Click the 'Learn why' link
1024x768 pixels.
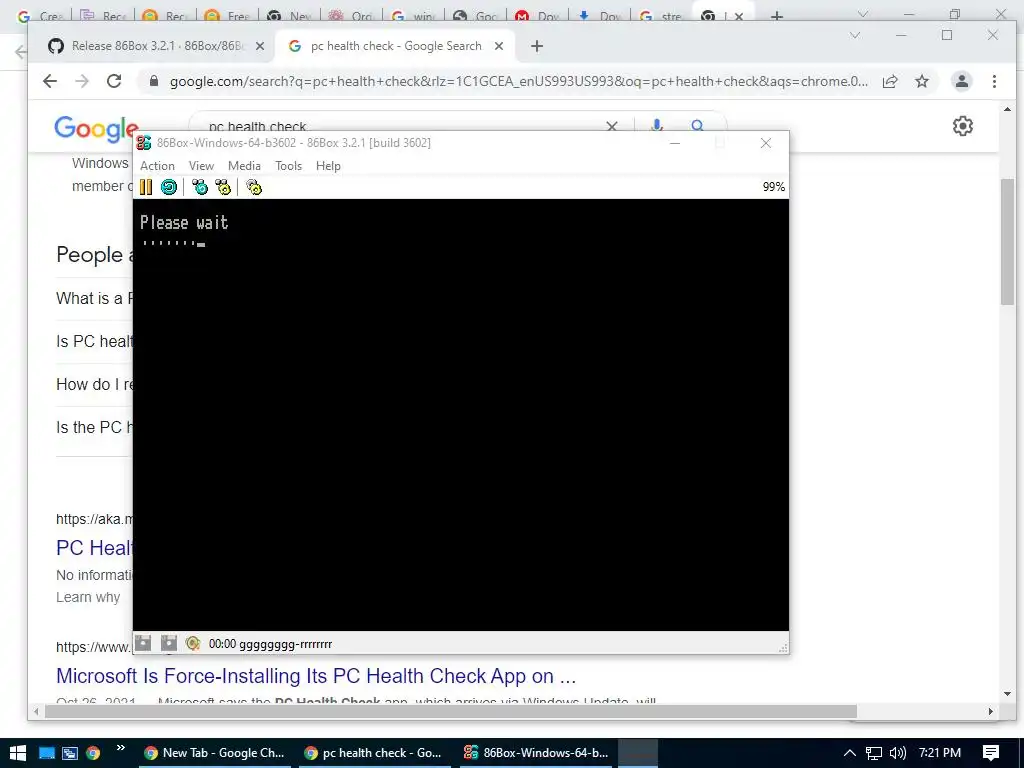tap(88, 598)
